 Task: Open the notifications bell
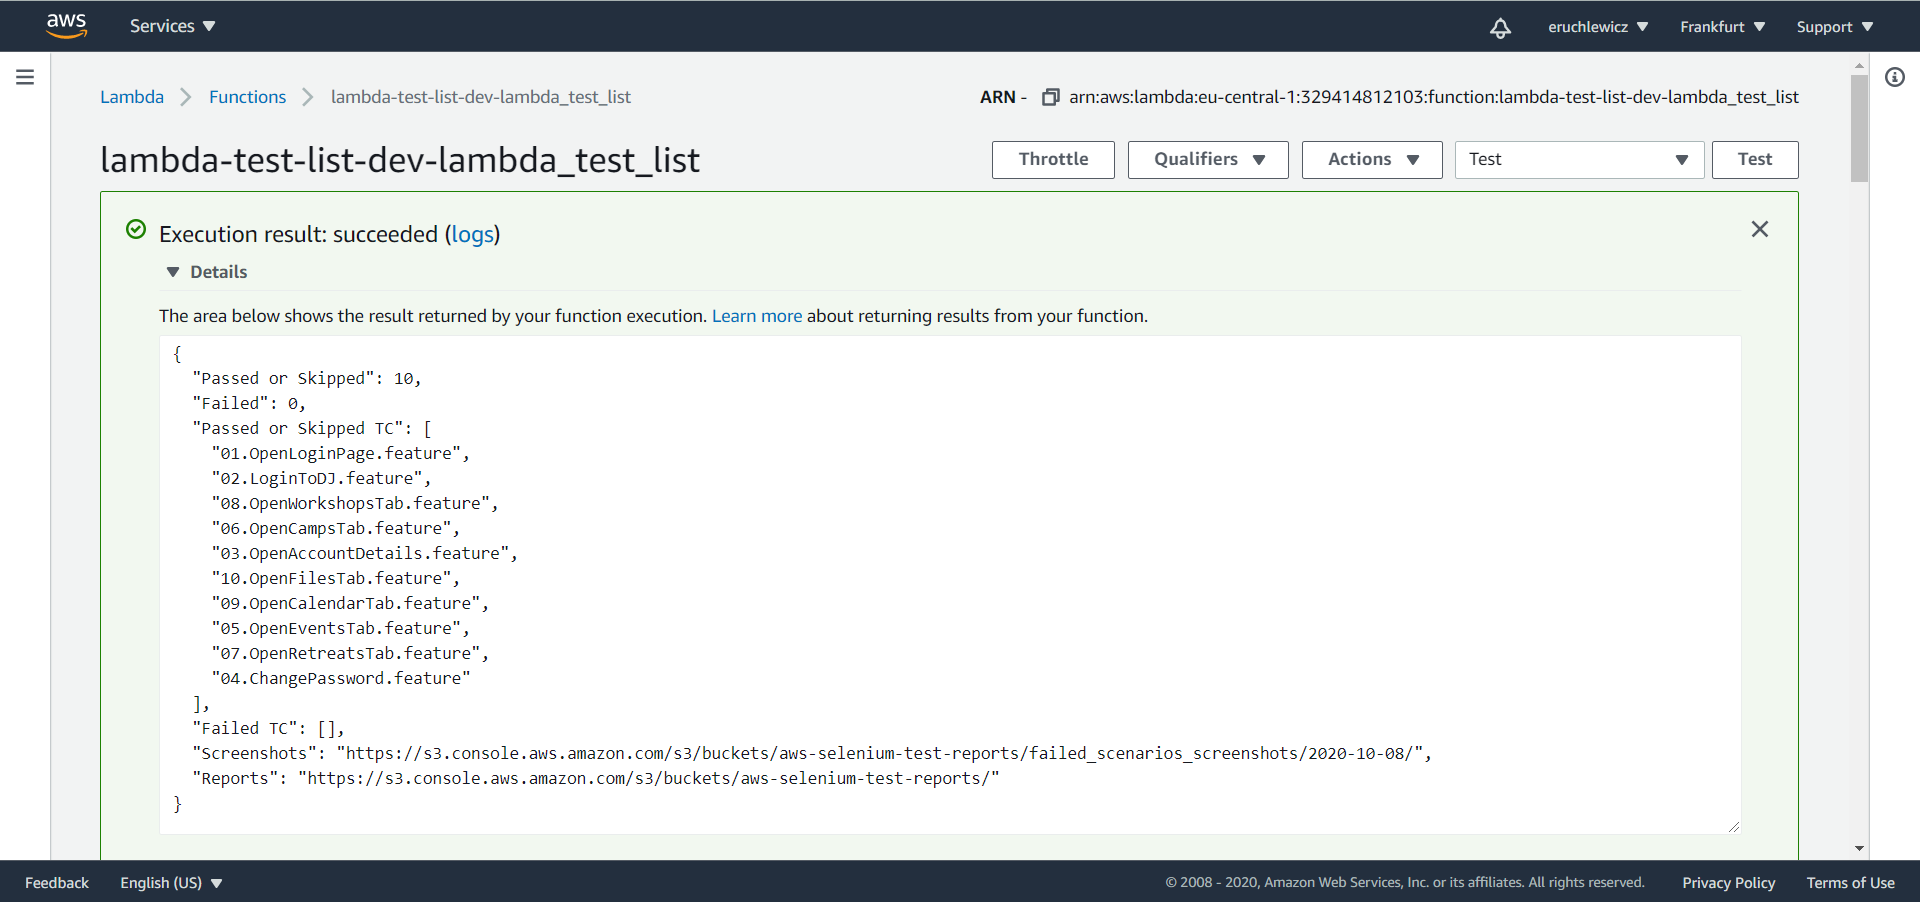(x=1500, y=28)
